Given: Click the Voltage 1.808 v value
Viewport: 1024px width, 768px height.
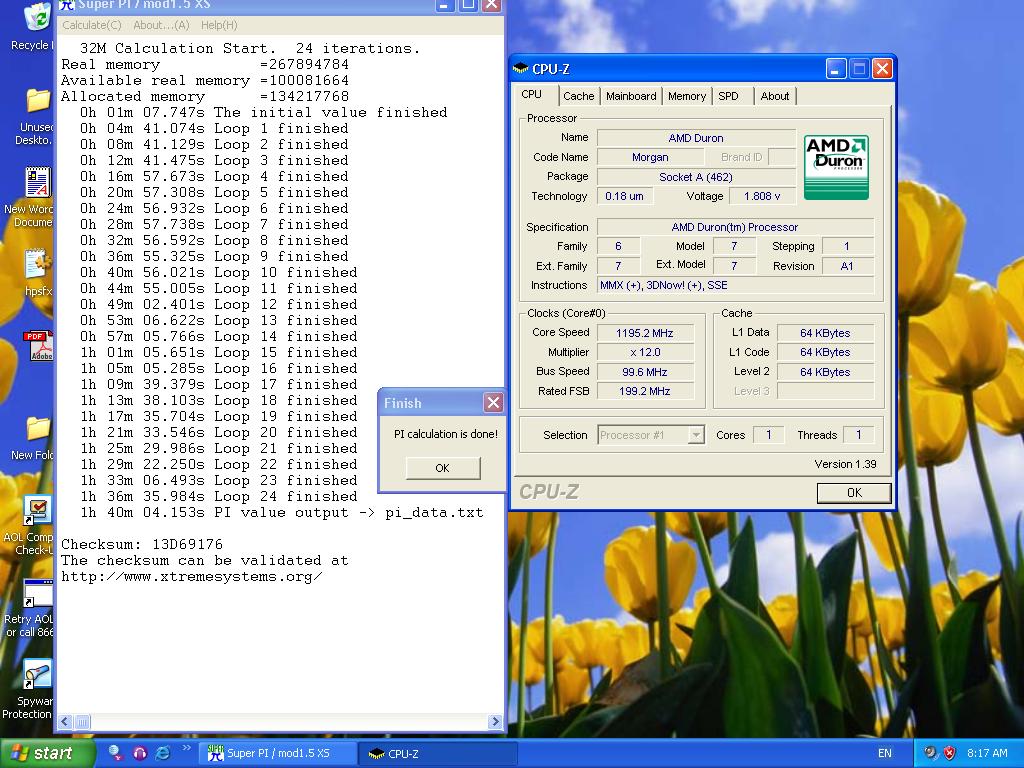Looking at the screenshot, I should click(762, 196).
